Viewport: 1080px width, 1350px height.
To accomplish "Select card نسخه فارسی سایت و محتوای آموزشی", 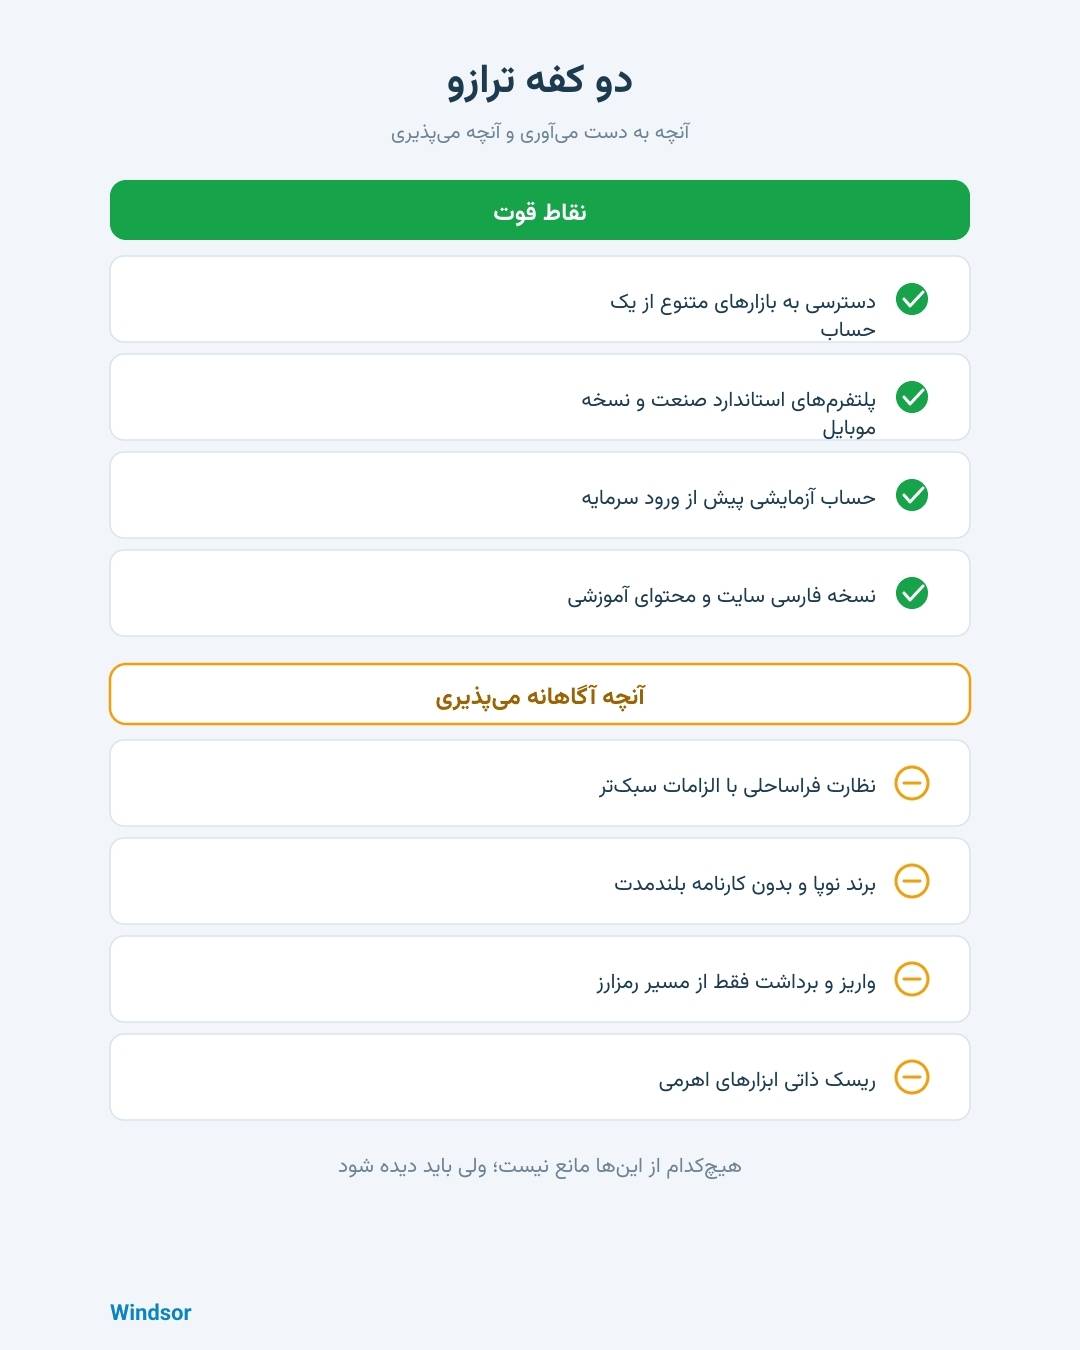I will (x=540, y=593).
